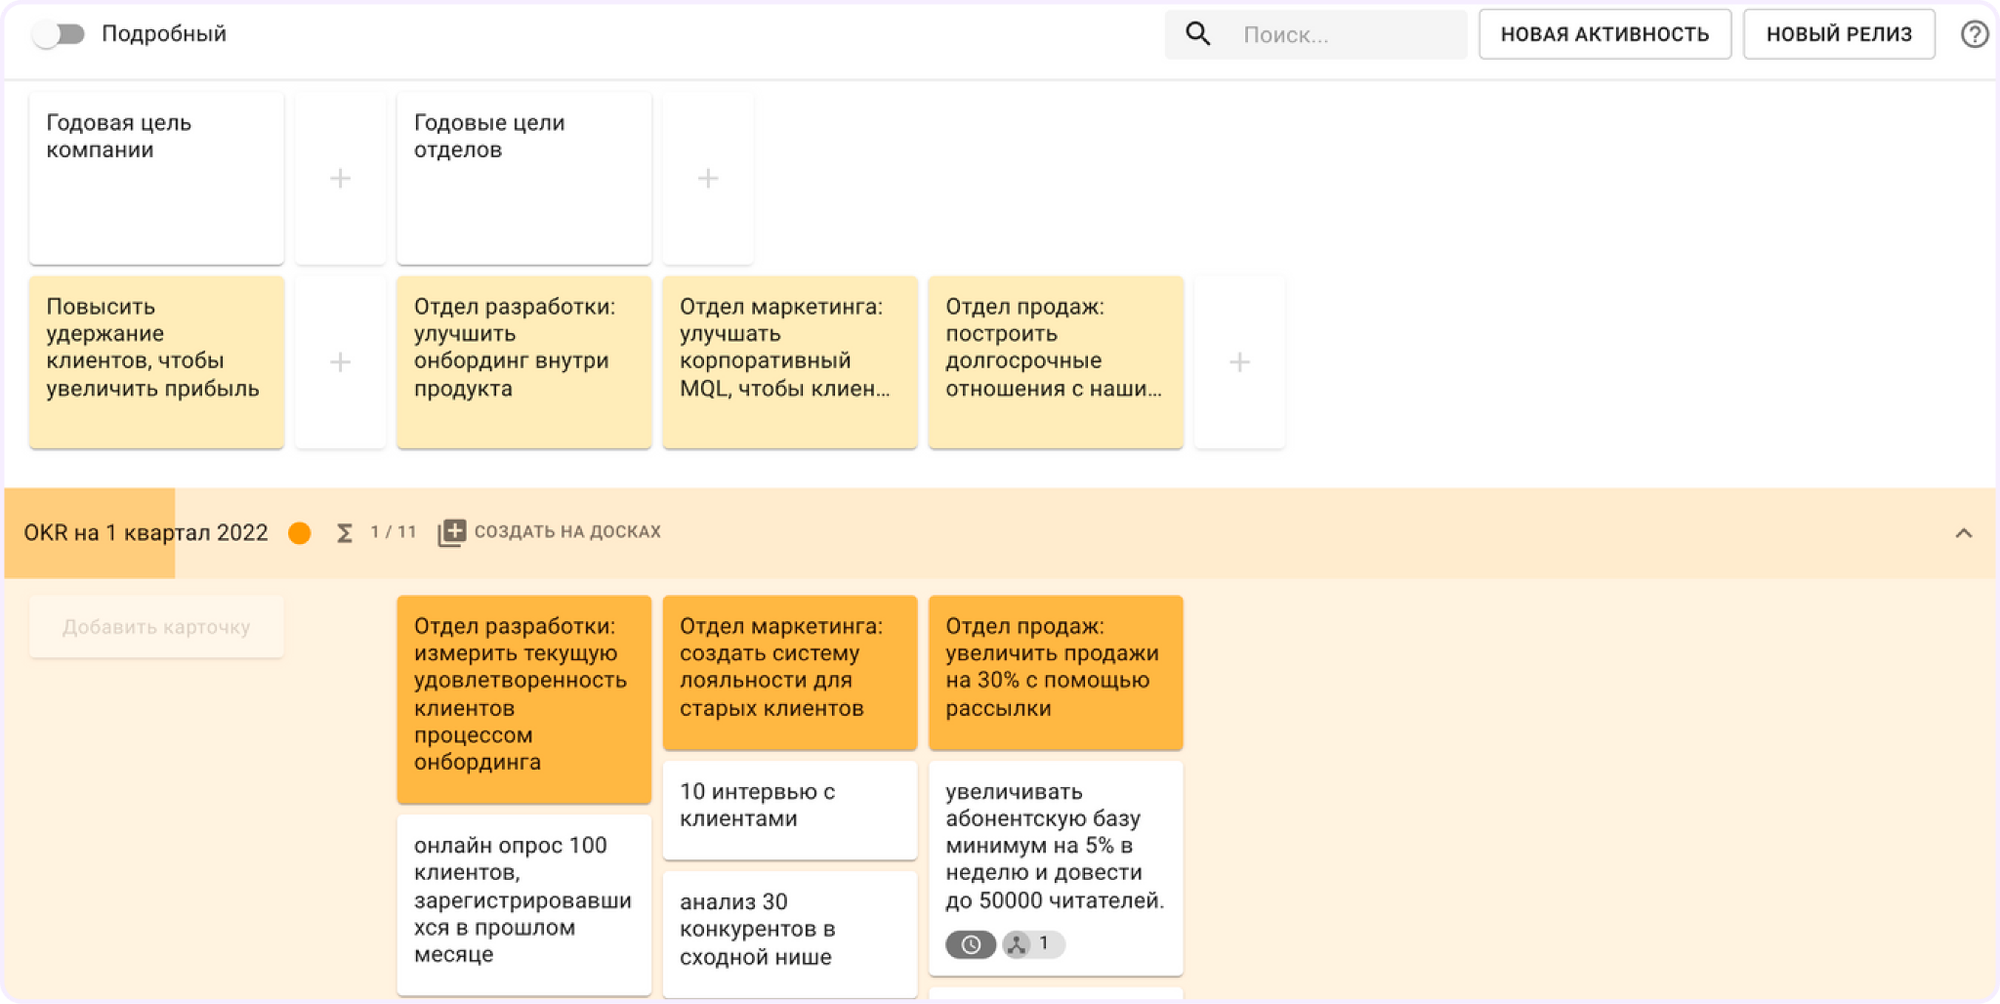Screen dimensions: 2000x1004
Task: Click the dependency count badge showing 1
Action: [x=1033, y=944]
